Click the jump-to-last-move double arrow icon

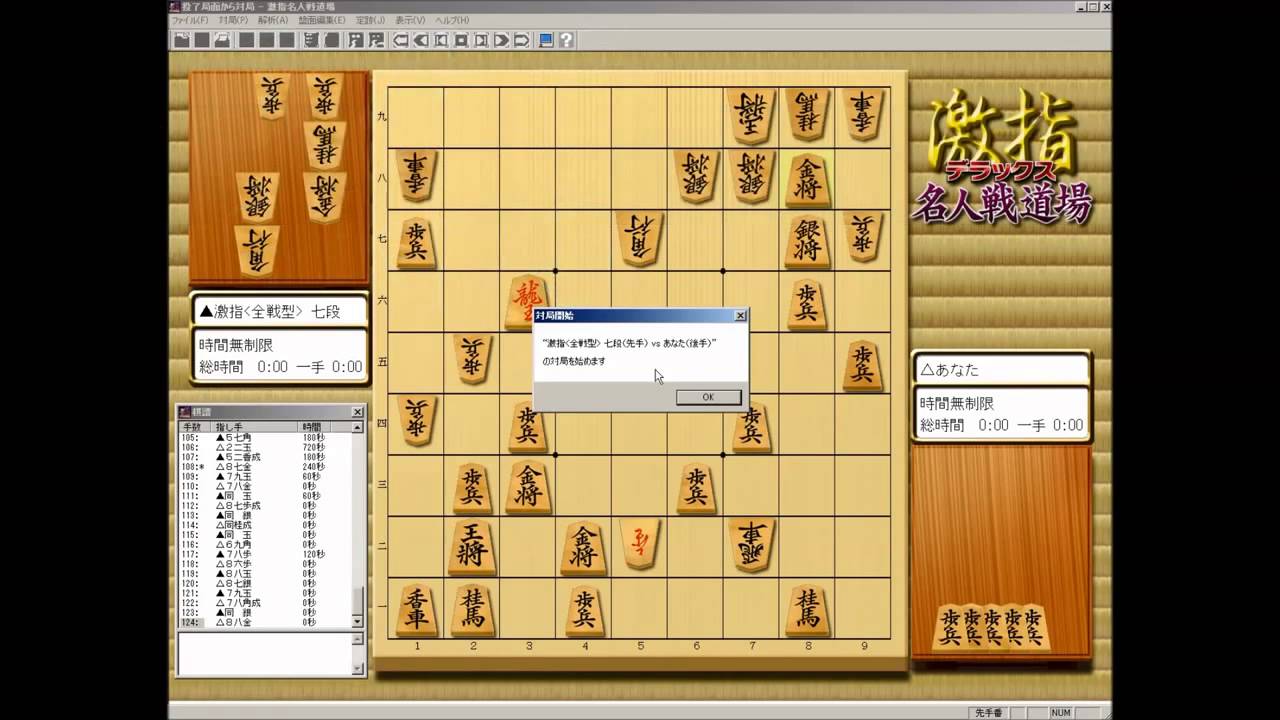(521, 40)
